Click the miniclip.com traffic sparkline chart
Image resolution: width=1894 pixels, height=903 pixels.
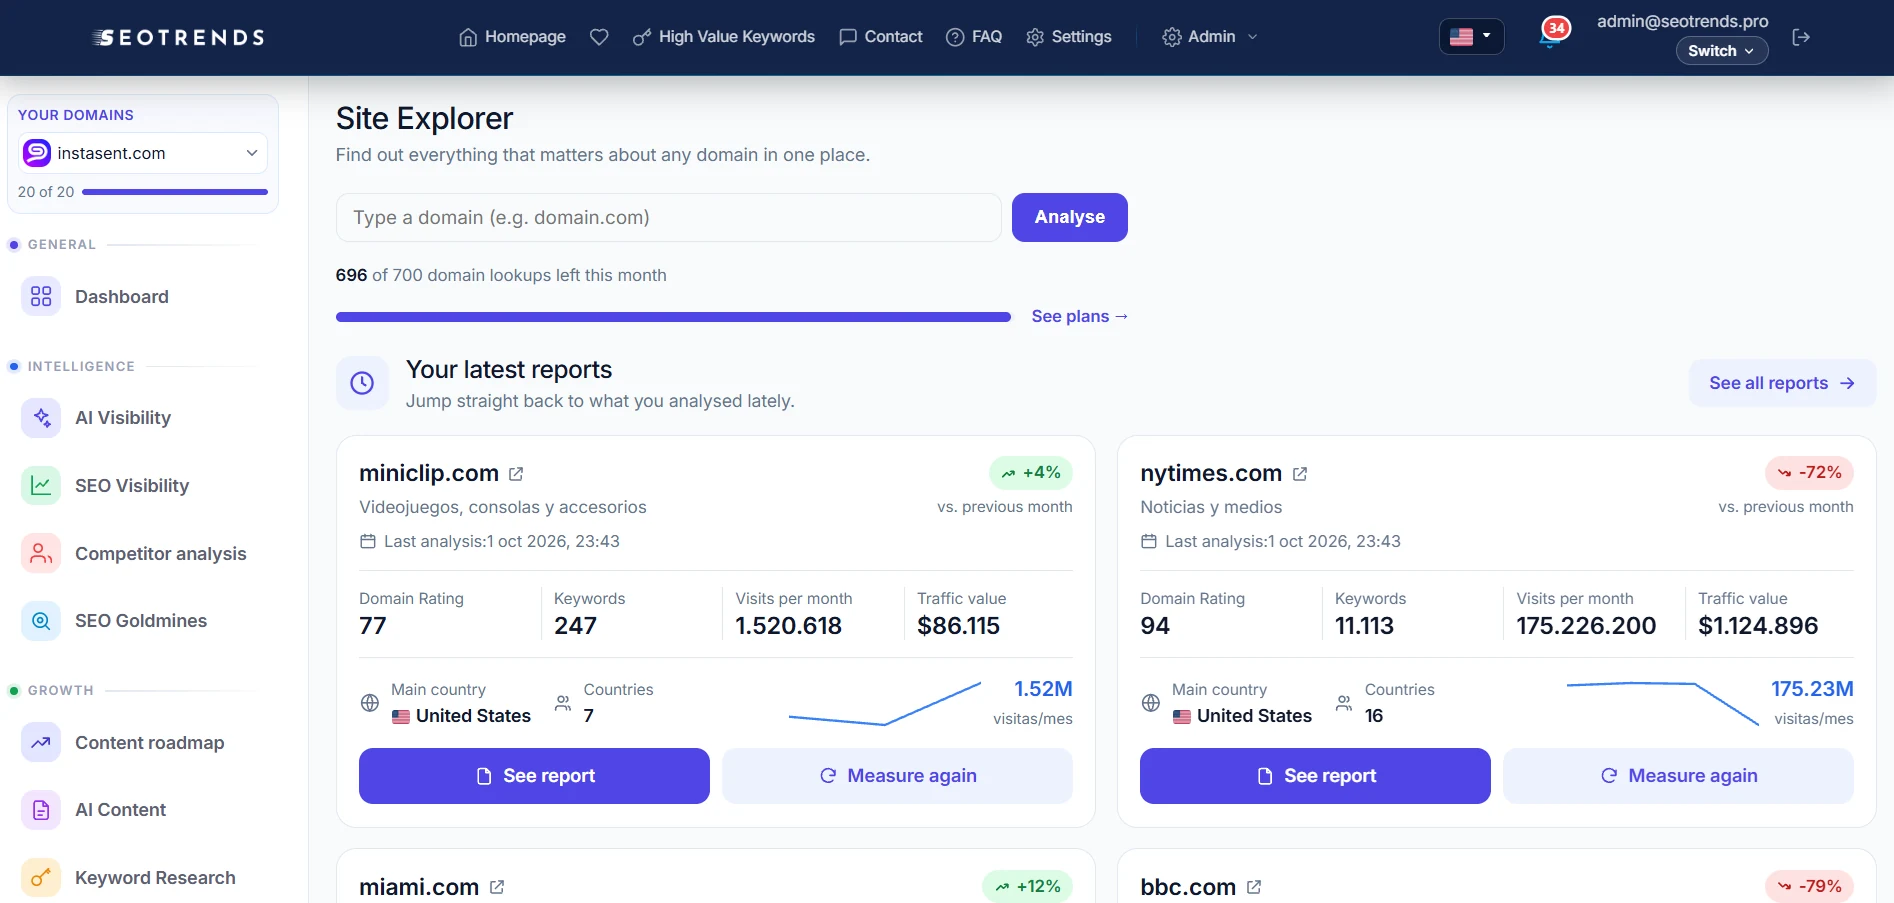tap(884, 704)
